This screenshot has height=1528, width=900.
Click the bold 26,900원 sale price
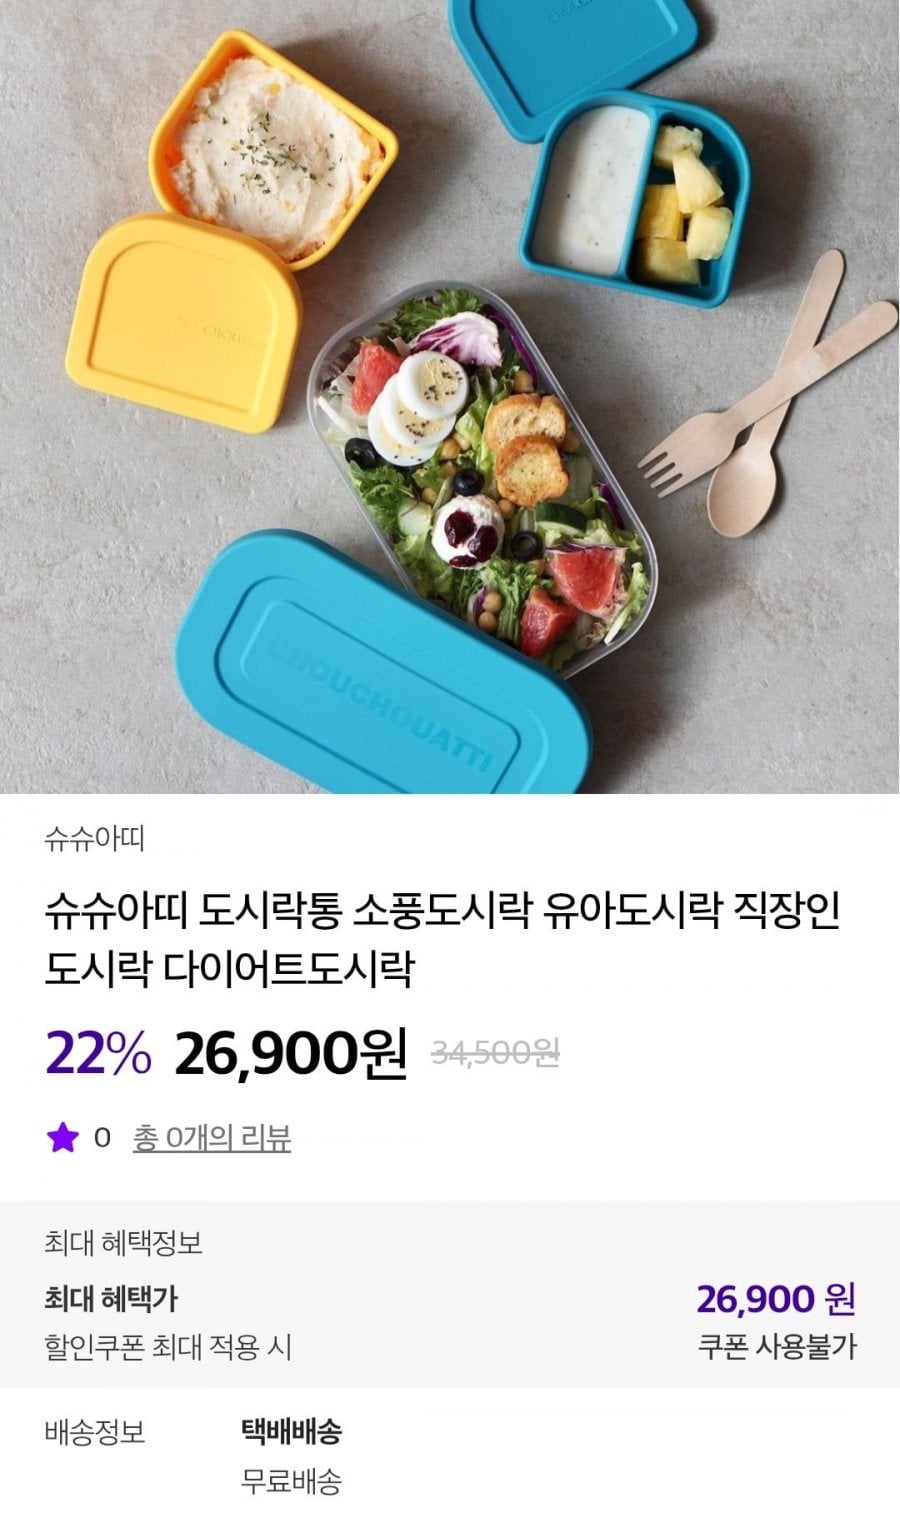tap(291, 1053)
